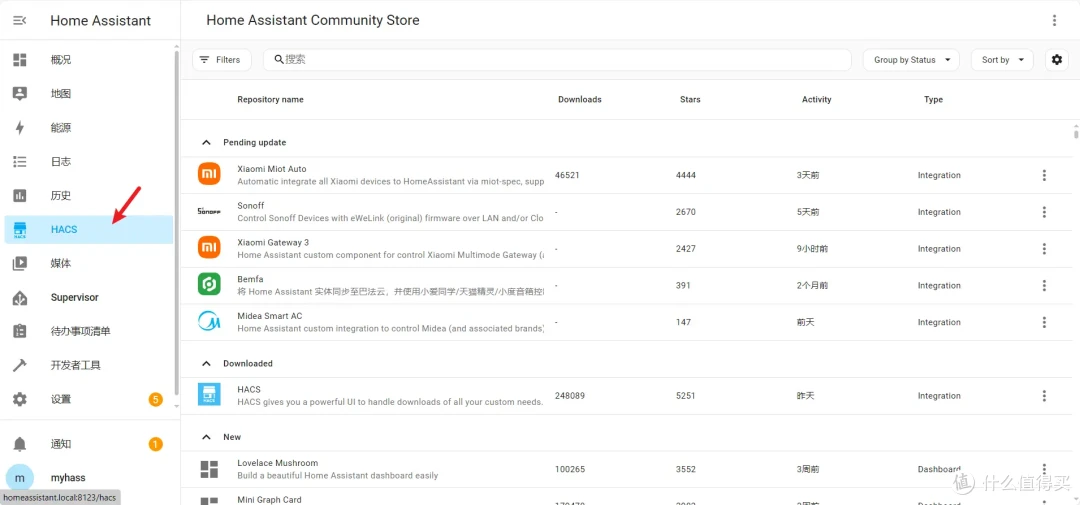Open the Mini Graph Card repository
The width and height of the screenshot is (1080, 505).
(x=269, y=499)
